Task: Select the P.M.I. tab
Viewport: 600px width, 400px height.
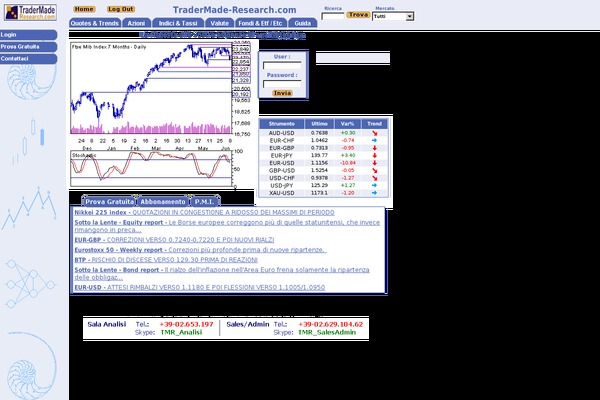Action: (x=204, y=201)
